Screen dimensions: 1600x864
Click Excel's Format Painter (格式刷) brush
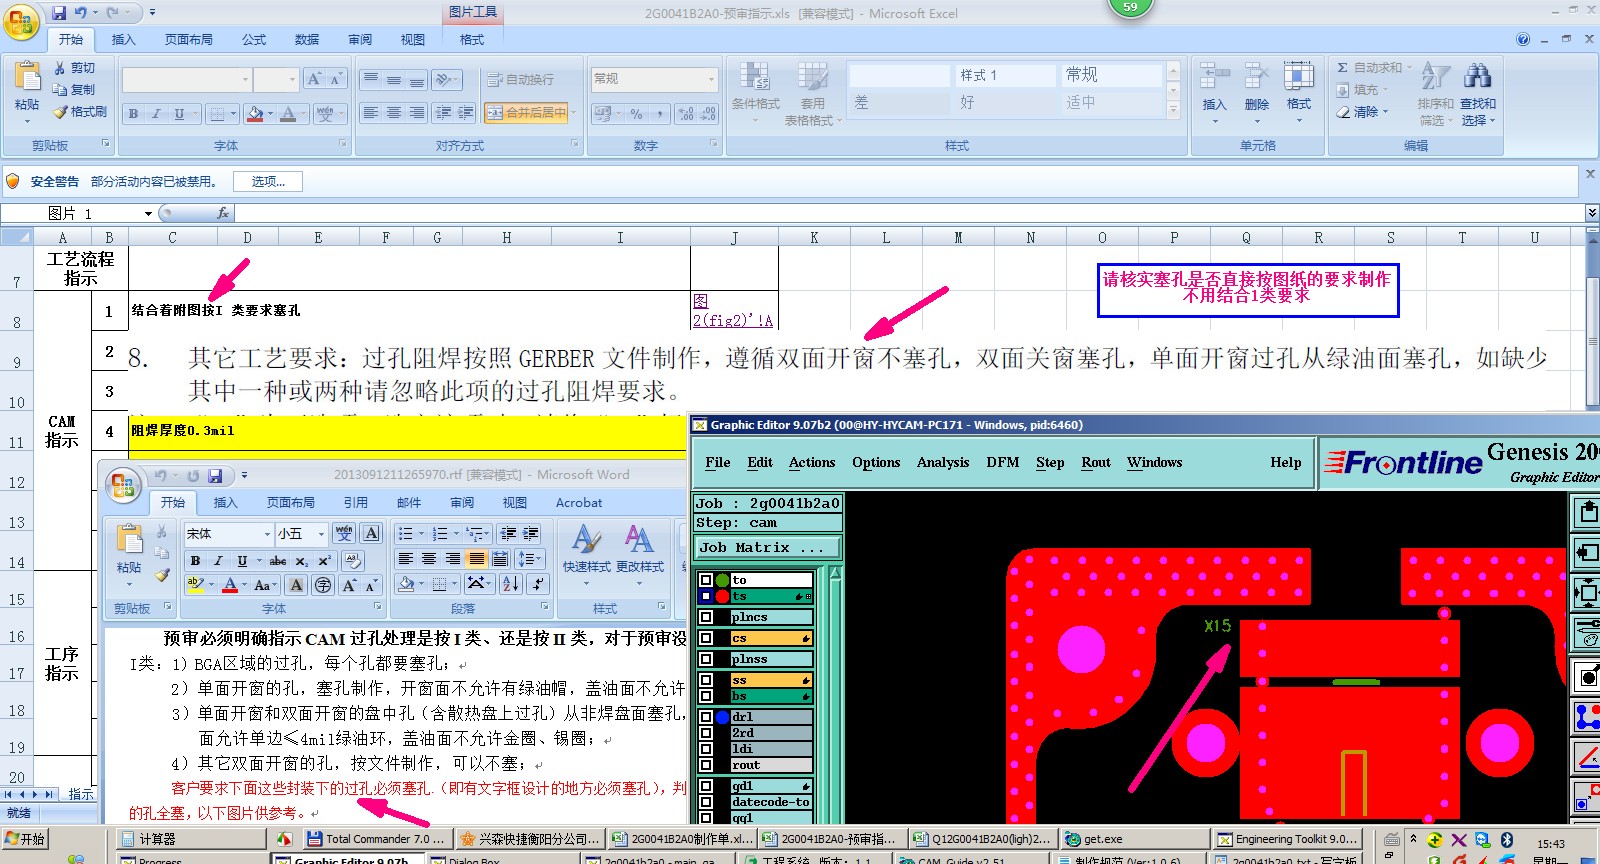pyautogui.click(x=60, y=112)
